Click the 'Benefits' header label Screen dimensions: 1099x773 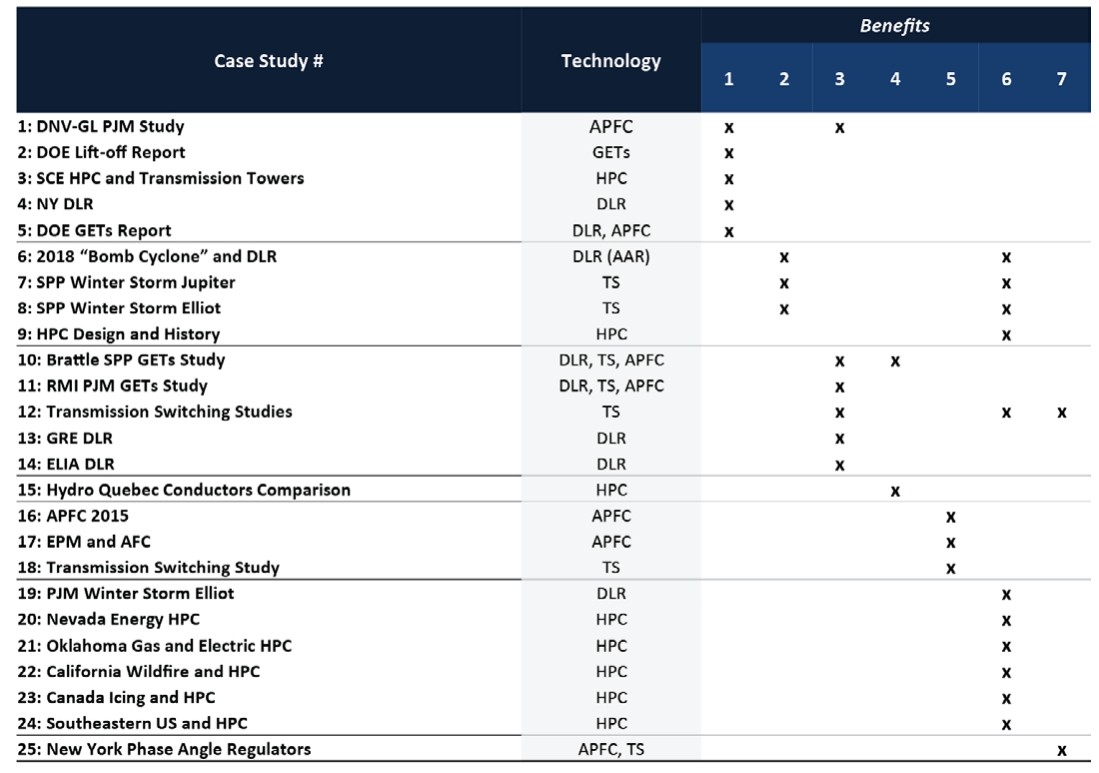tap(894, 26)
